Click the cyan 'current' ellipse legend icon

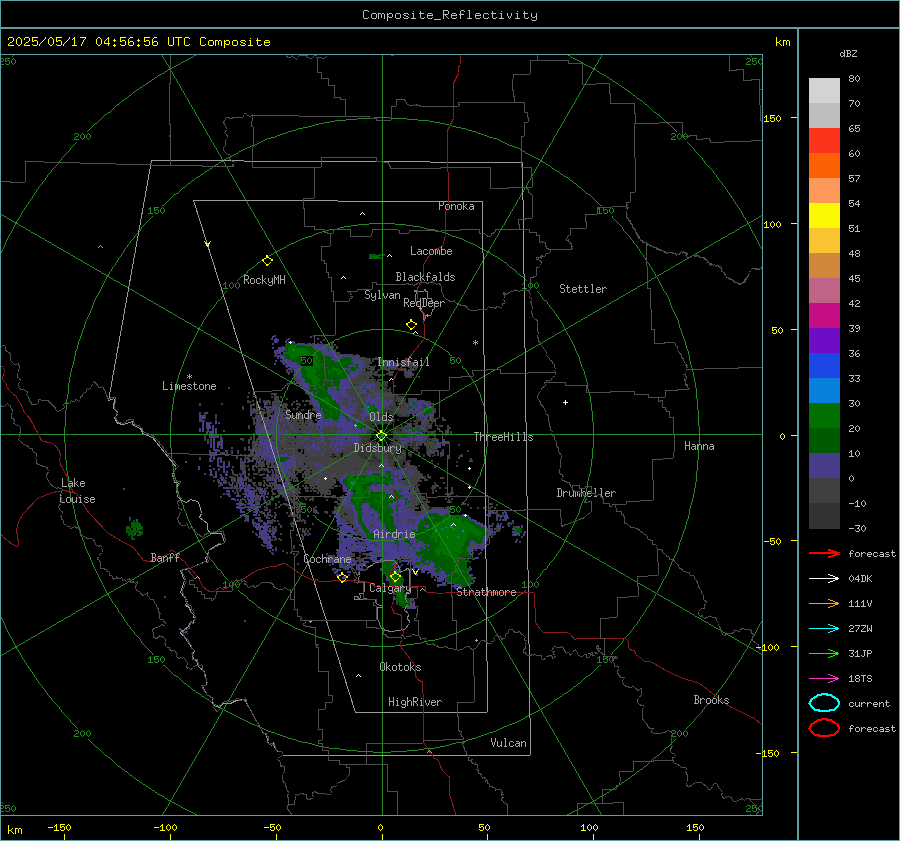click(824, 703)
